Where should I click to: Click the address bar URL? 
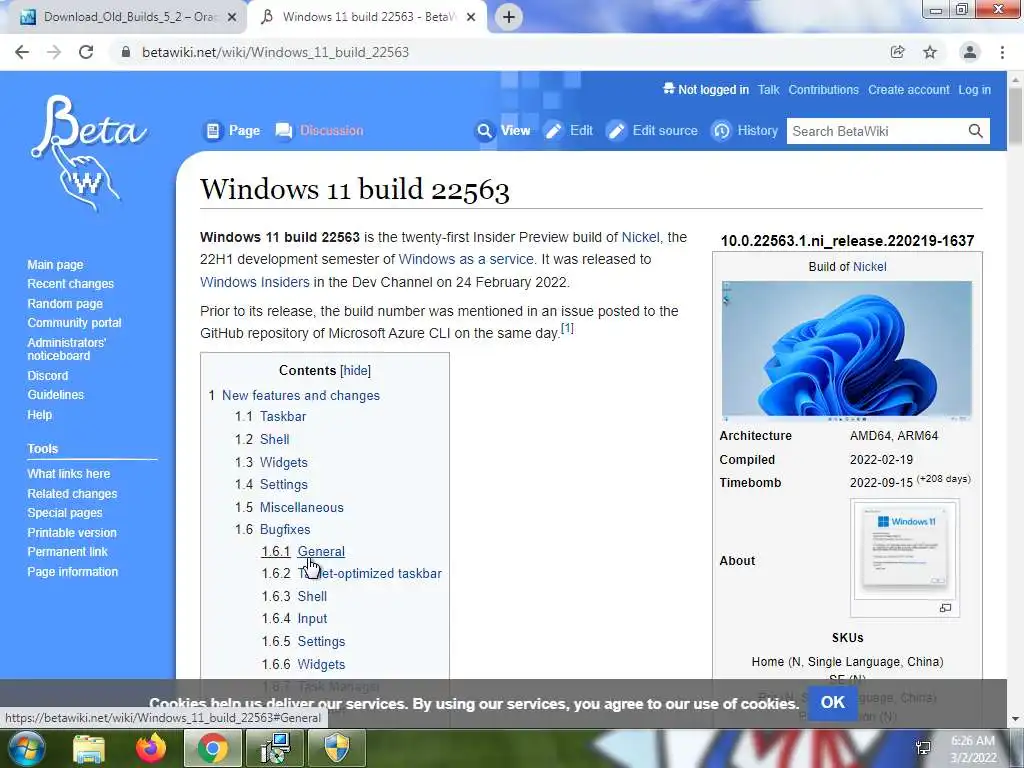click(x=275, y=52)
